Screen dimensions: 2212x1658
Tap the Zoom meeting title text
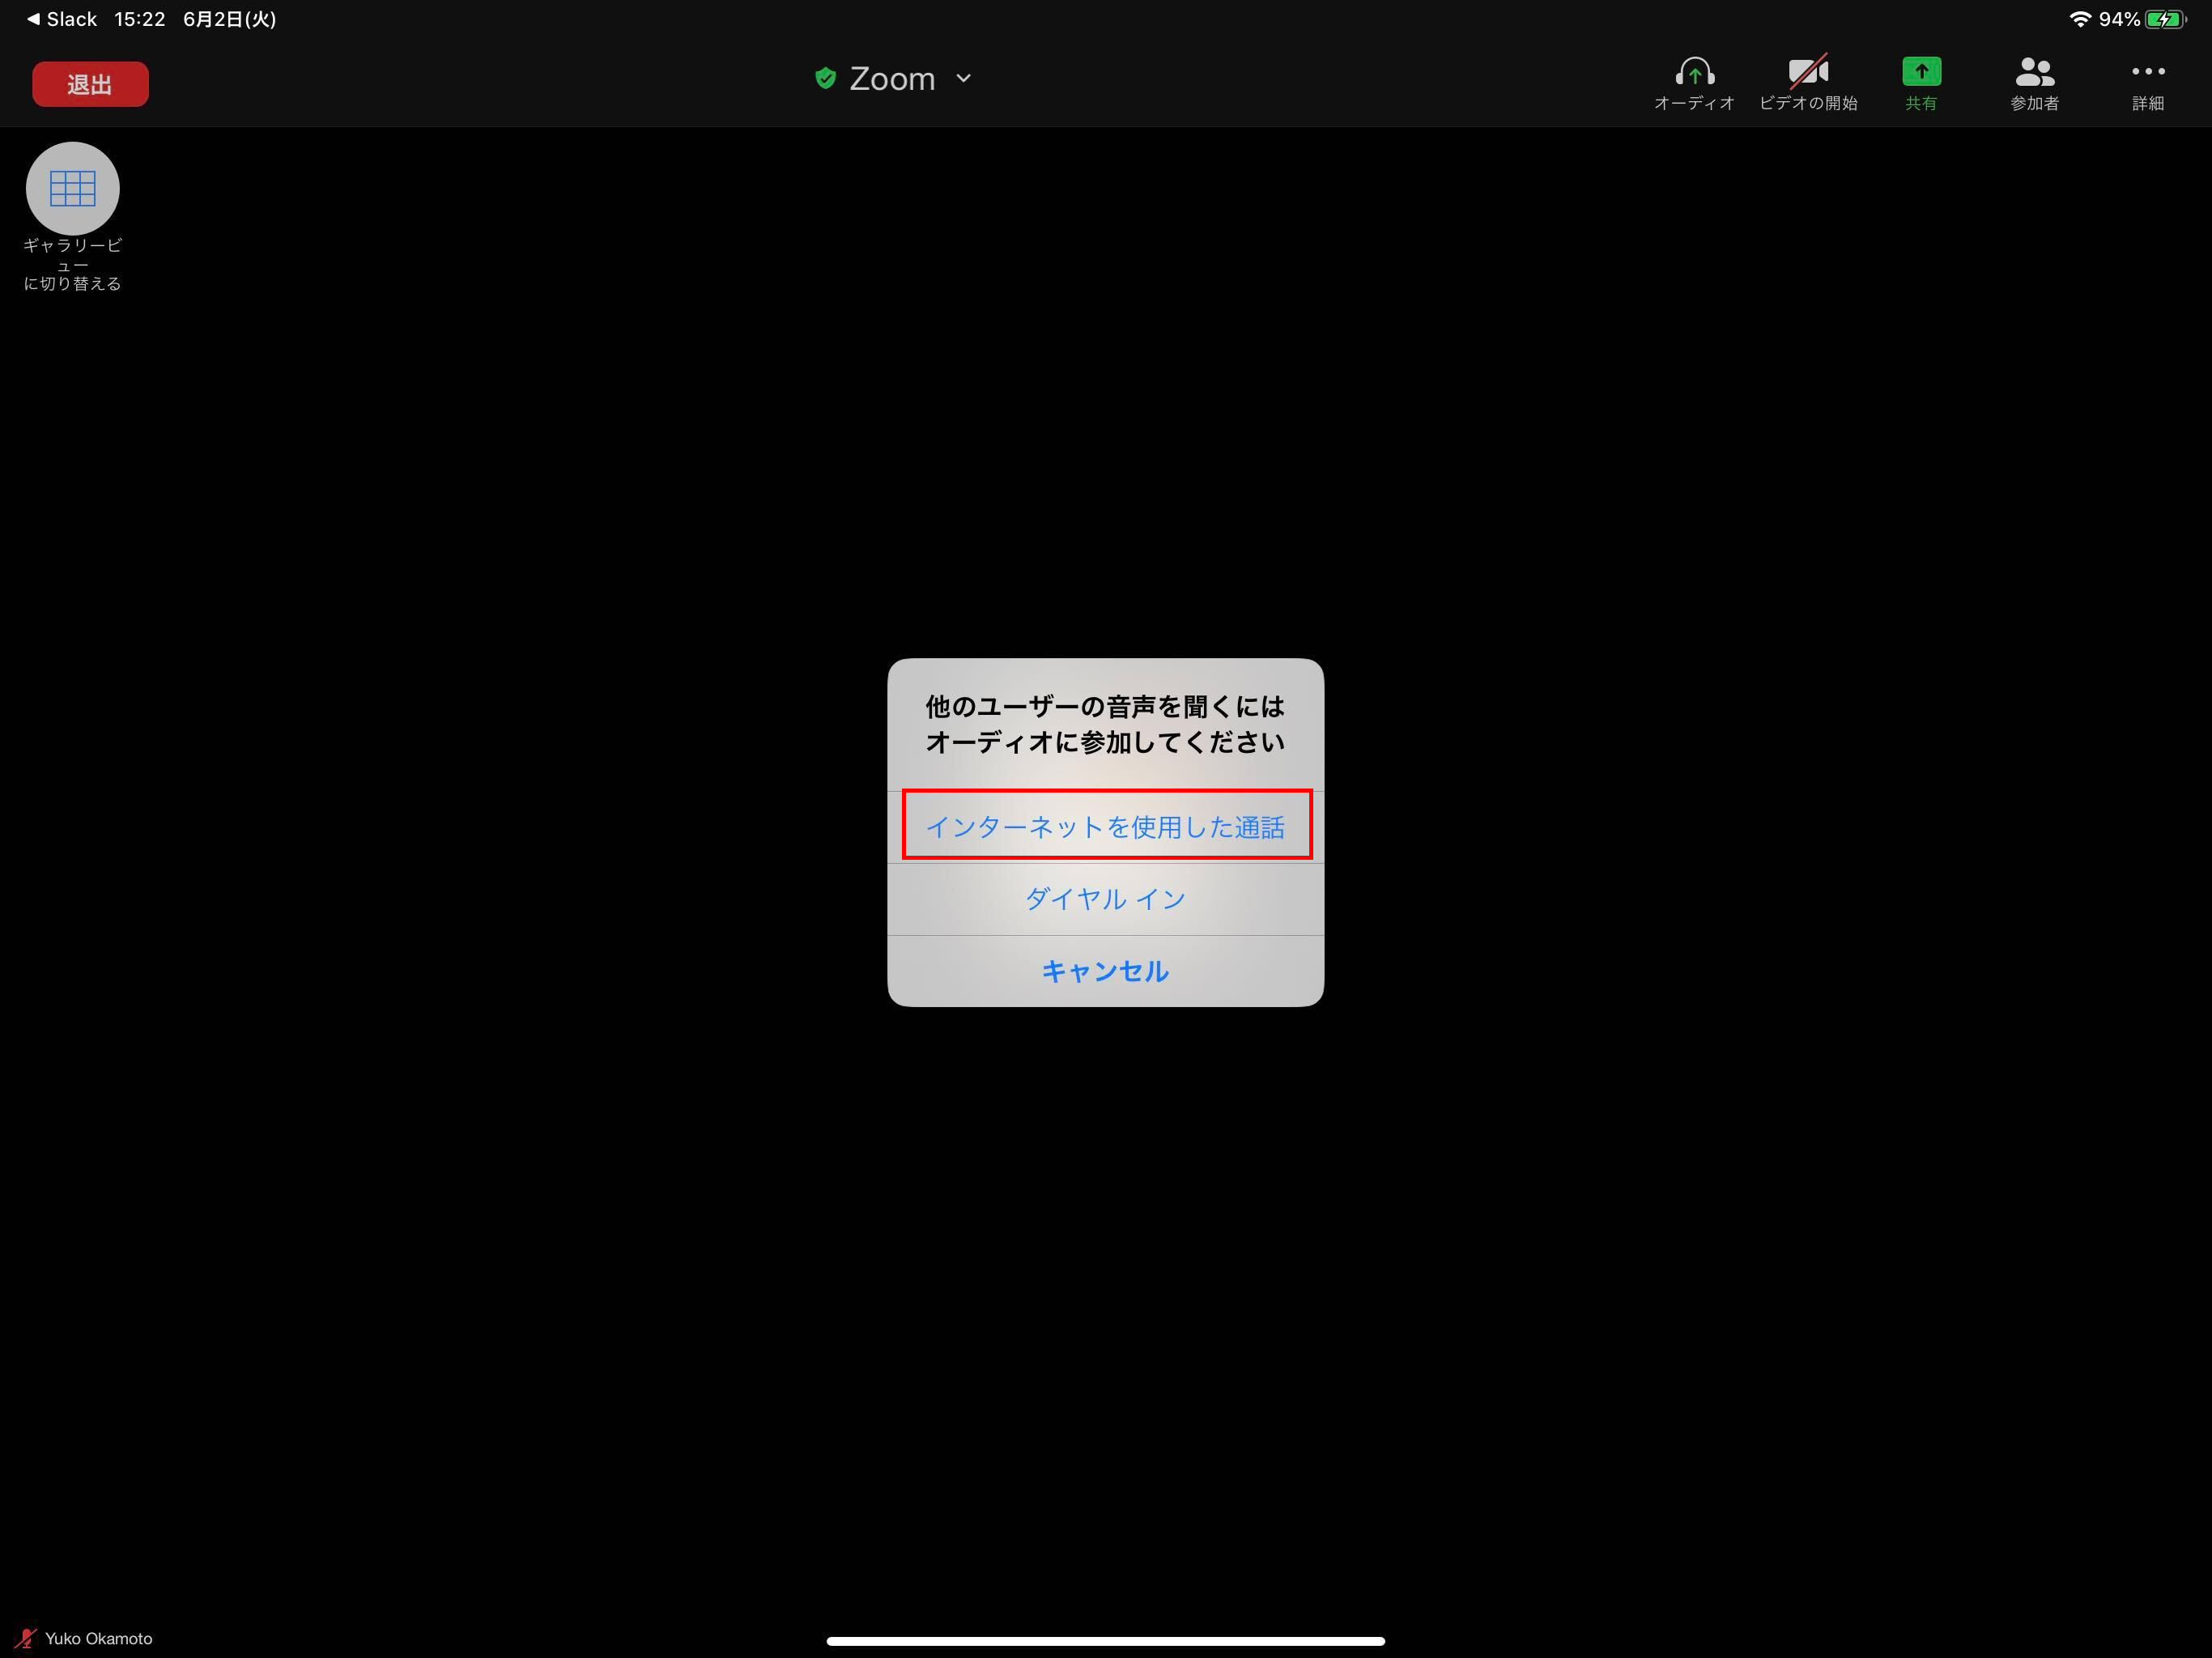pos(892,78)
